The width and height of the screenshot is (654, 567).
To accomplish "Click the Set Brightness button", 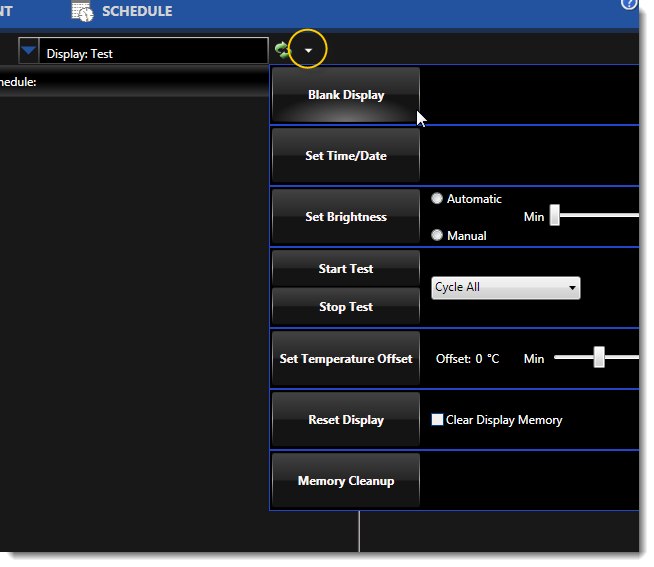I will 346,217.
